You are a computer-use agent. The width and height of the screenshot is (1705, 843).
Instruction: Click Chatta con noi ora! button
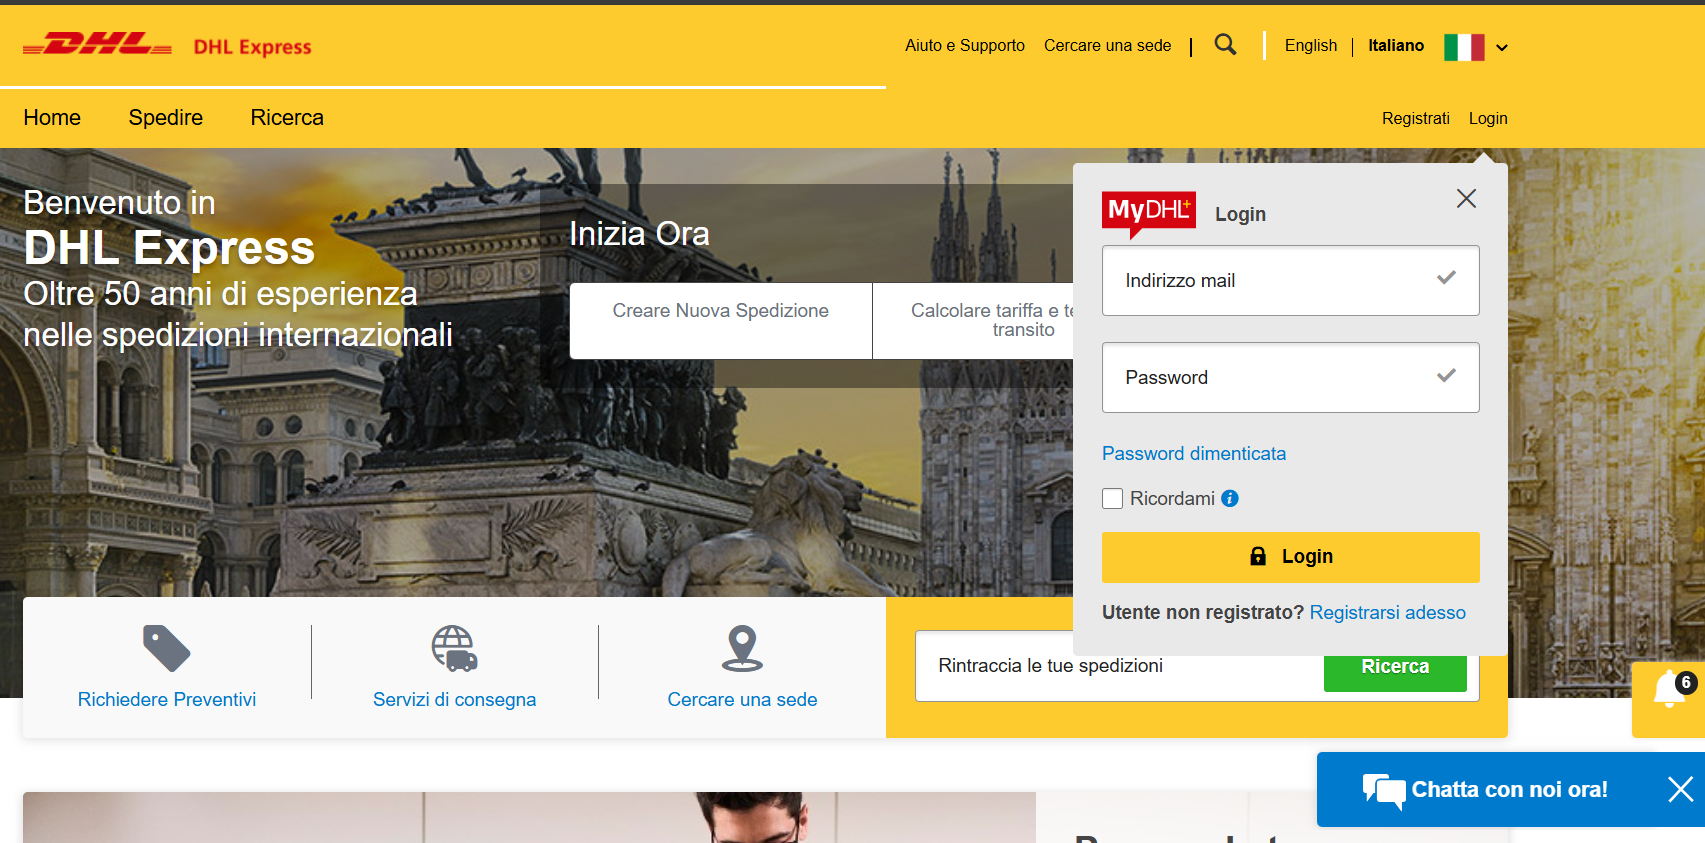click(x=1509, y=790)
